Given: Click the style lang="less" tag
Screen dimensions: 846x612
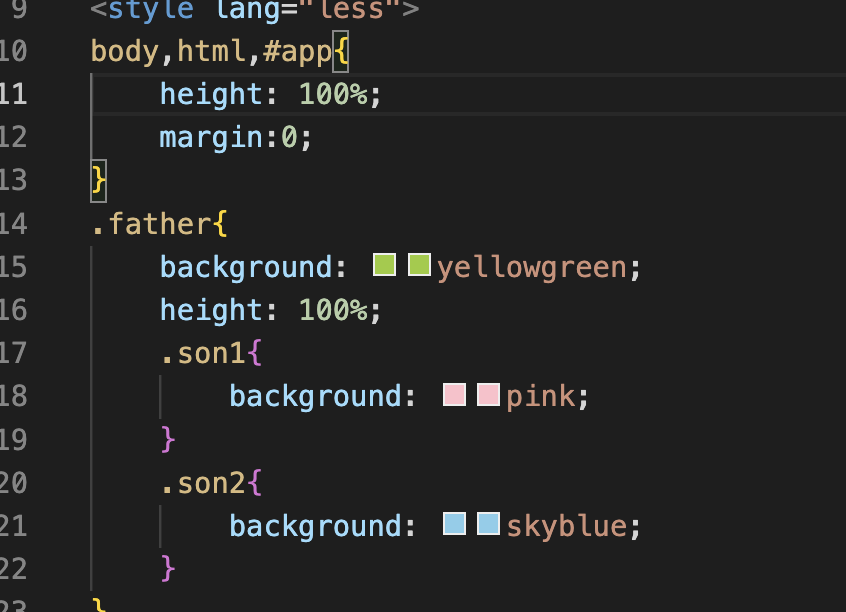Looking at the screenshot, I should tap(255, 9).
